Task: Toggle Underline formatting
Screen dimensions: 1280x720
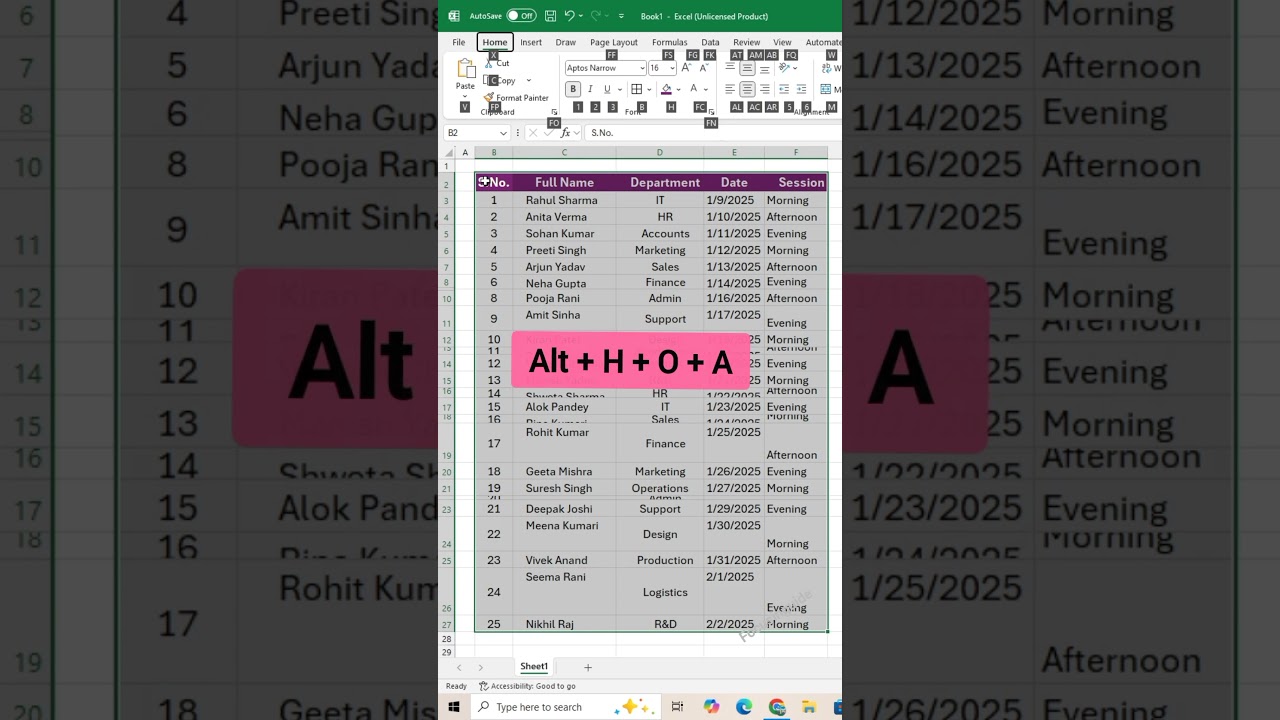Action: pos(607,89)
